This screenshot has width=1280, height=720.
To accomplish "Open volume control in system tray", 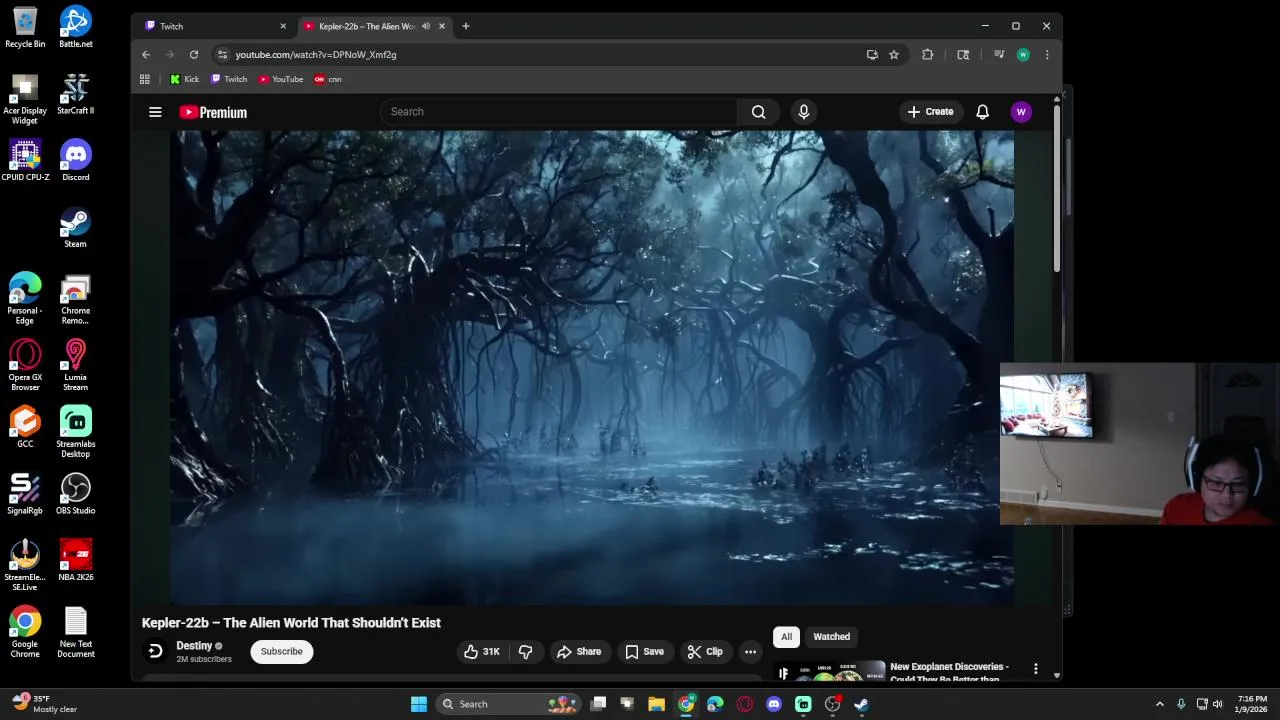I will 1217,704.
